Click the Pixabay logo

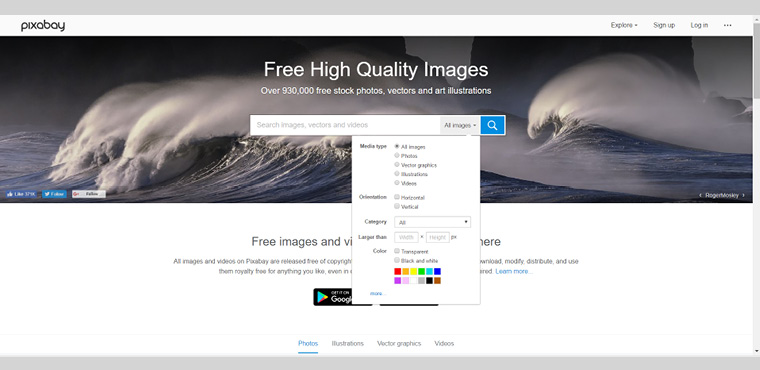(43, 26)
